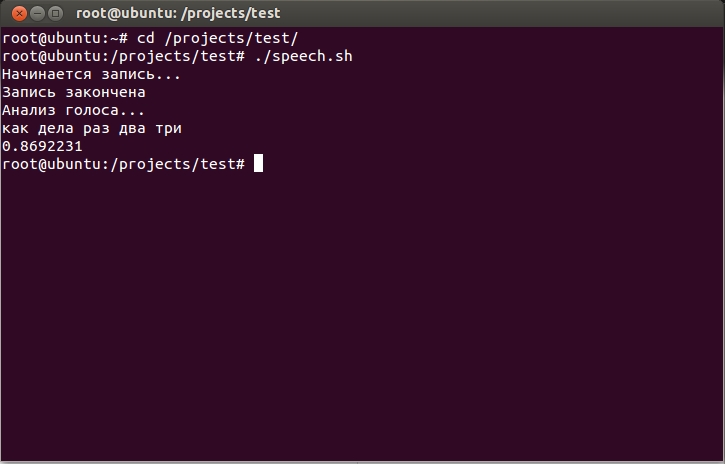This screenshot has width=725, height=464.
Task: Click the word Запись in Запись закончена
Action: click(x=27, y=92)
